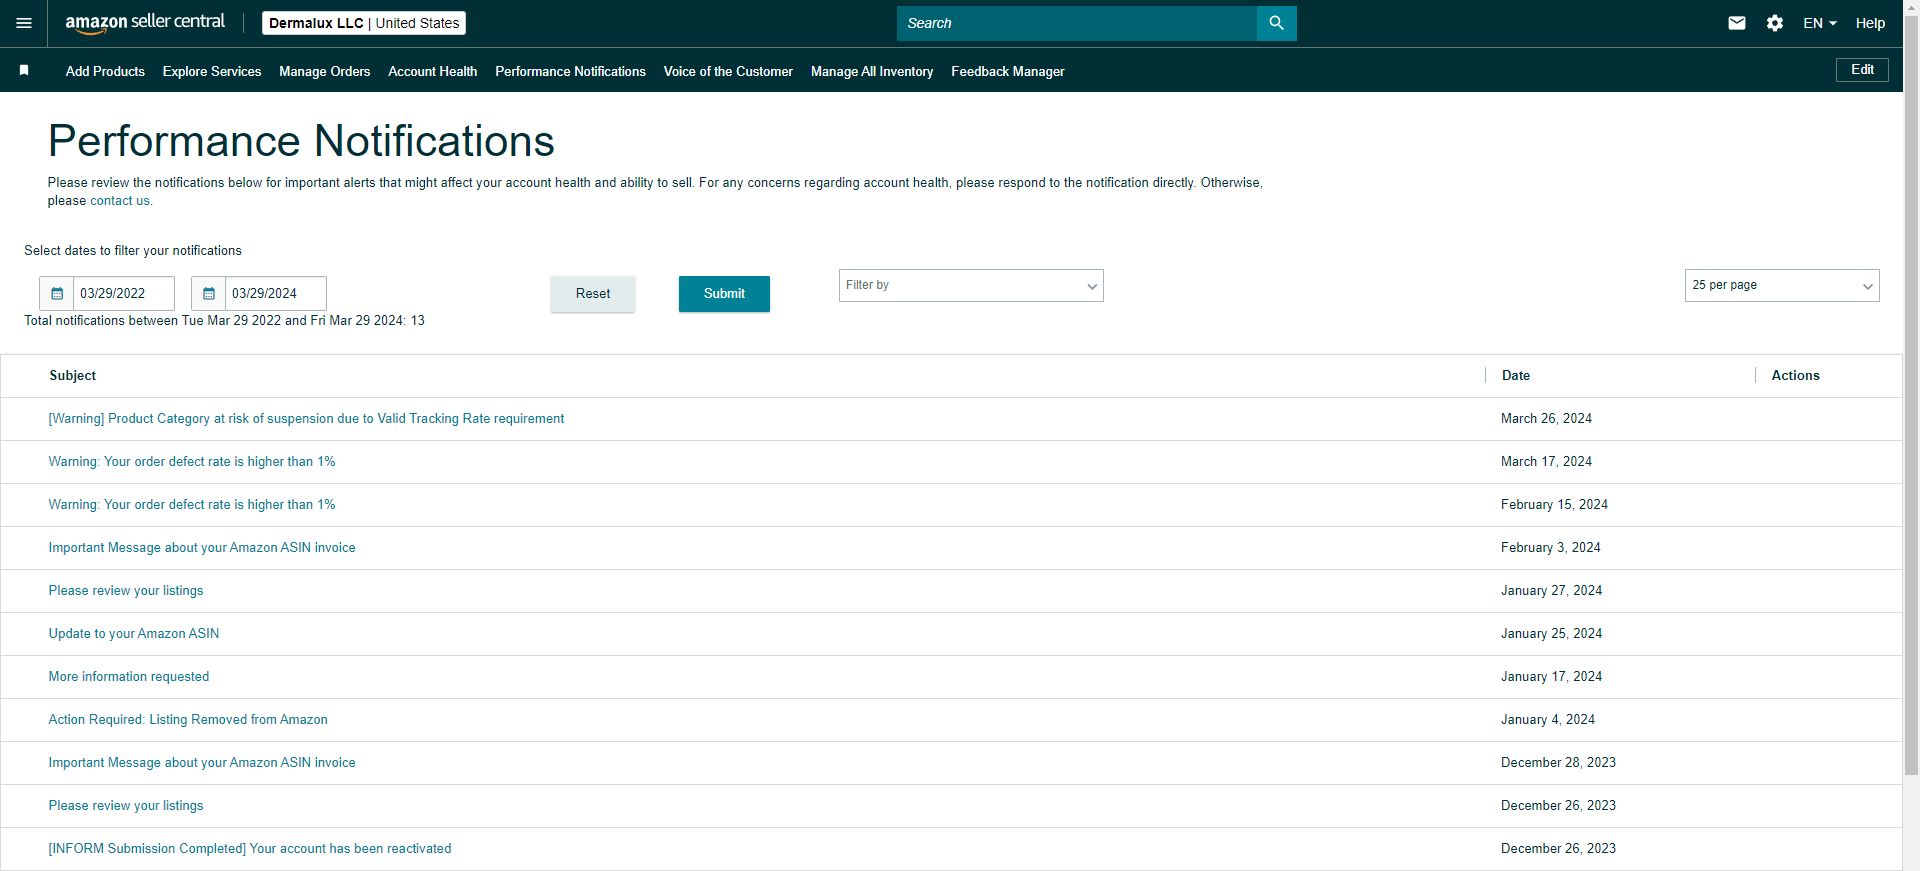Click the start date field 03/29/2022
The image size is (1920, 871).
[x=124, y=293]
